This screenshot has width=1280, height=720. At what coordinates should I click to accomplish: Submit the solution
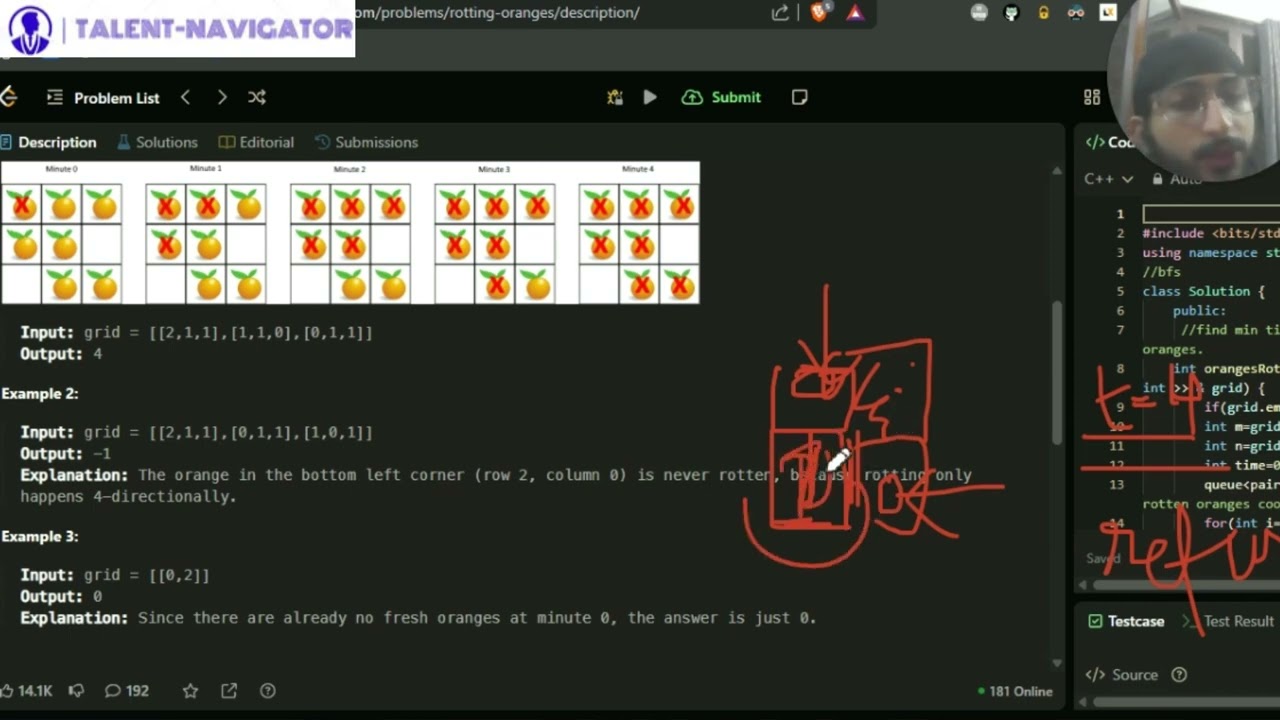(722, 97)
